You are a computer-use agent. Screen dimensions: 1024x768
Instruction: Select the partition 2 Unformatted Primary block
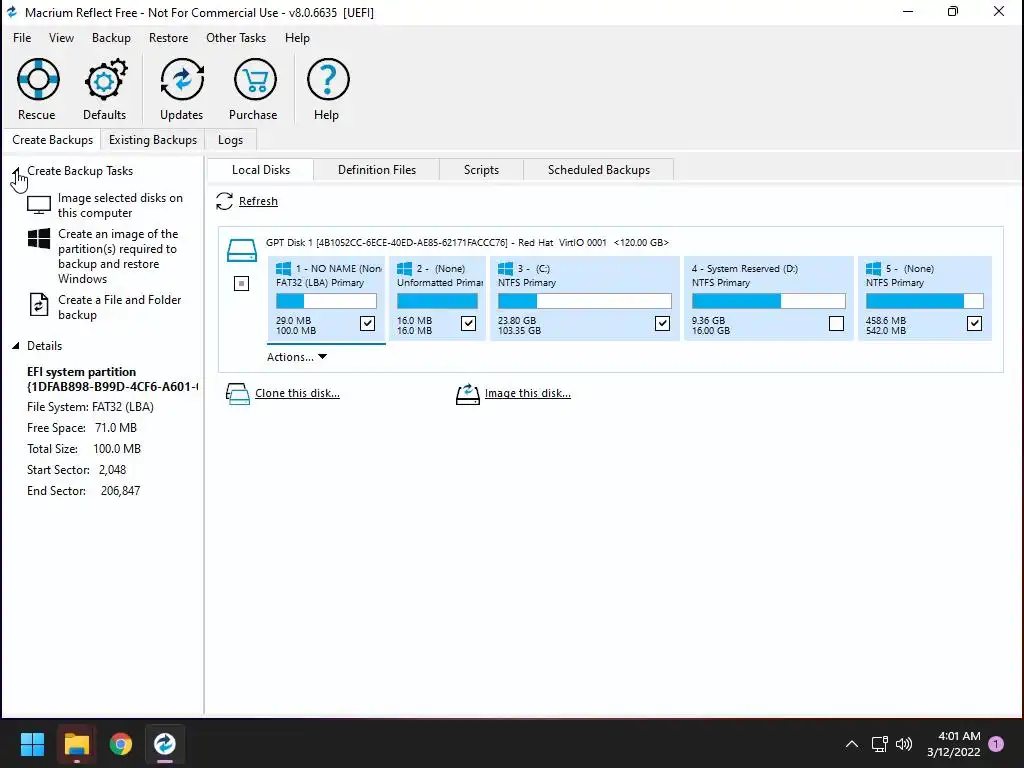(438, 298)
